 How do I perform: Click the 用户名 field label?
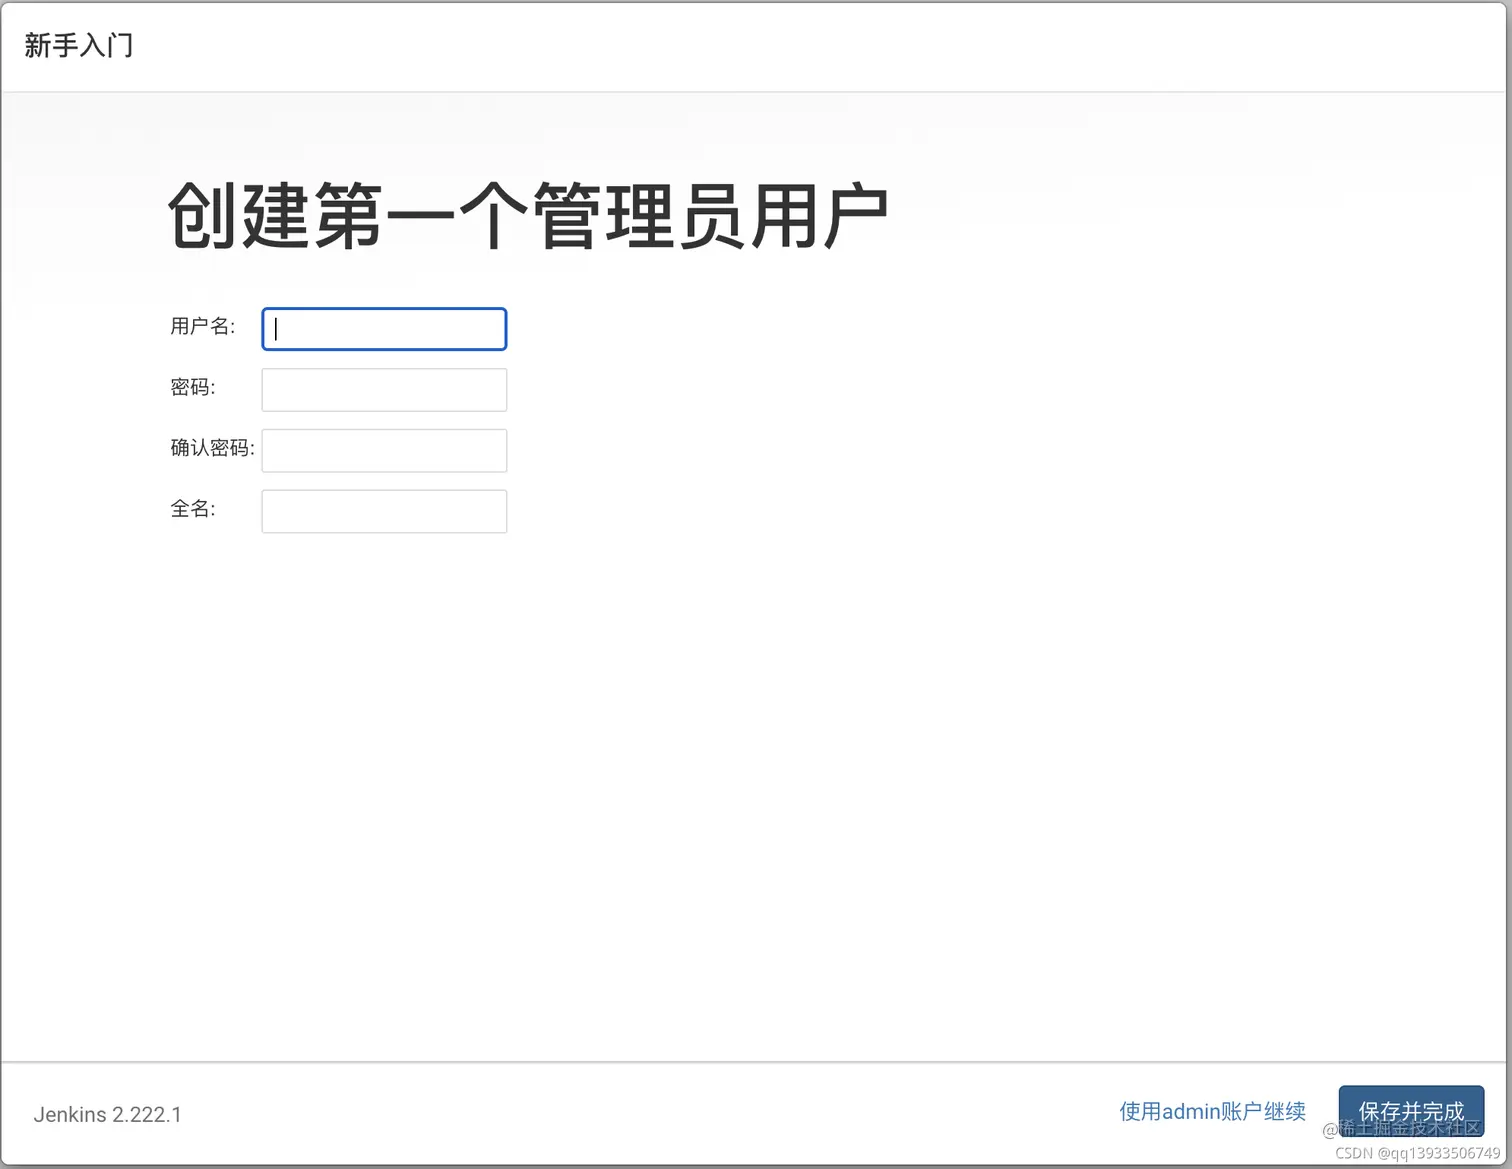pyautogui.click(x=202, y=327)
